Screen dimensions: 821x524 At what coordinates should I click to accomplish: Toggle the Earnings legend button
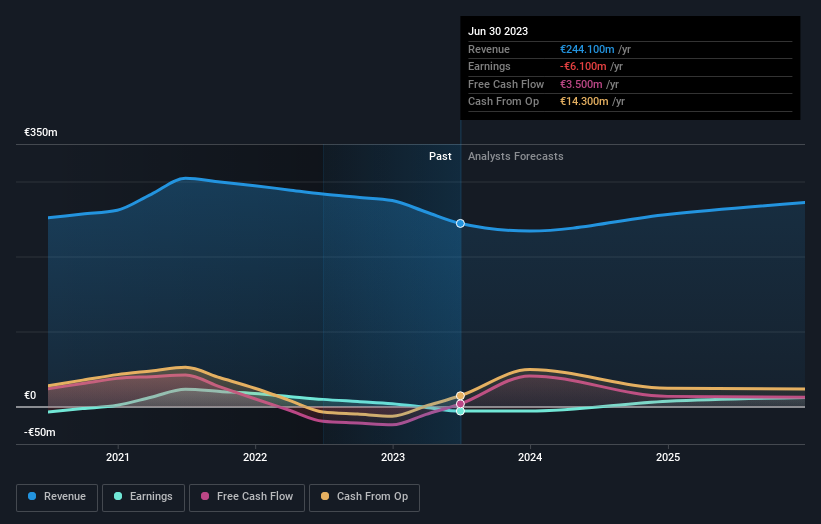coord(143,497)
